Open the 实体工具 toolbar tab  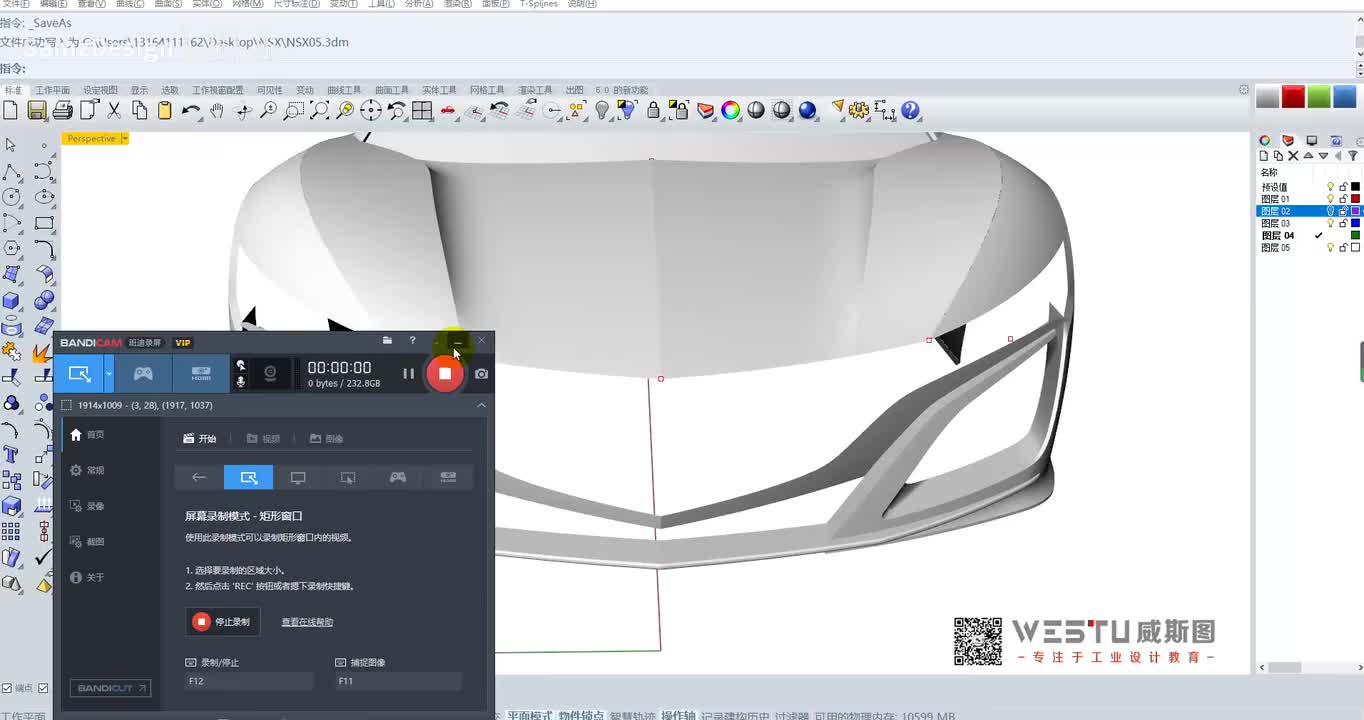click(439, 90)
